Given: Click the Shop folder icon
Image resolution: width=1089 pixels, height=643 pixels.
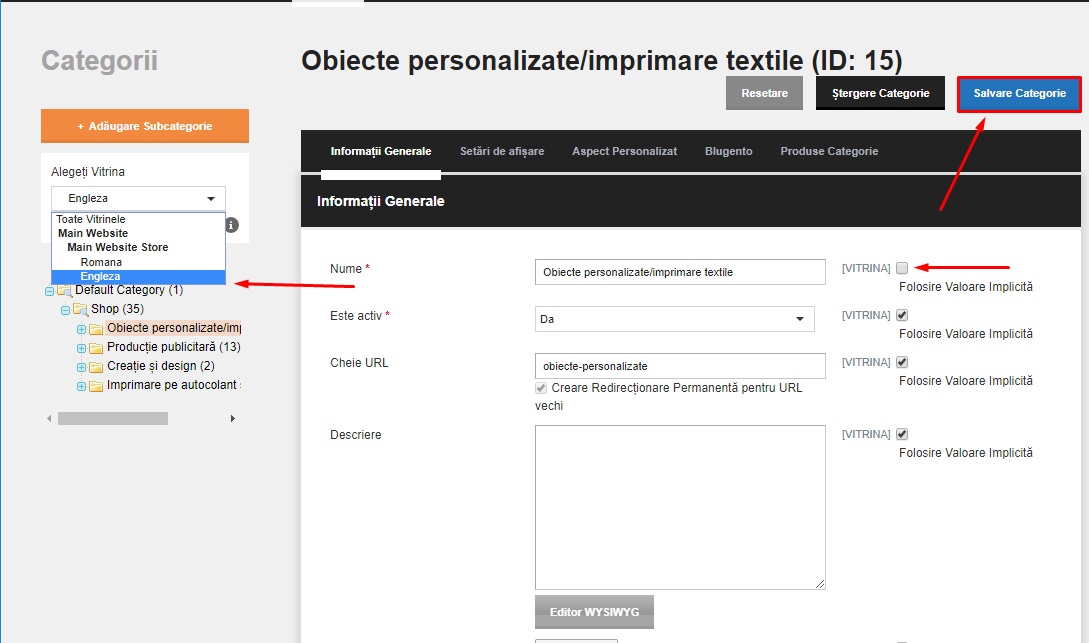Looking at the screenshot, I should [81, 309].
